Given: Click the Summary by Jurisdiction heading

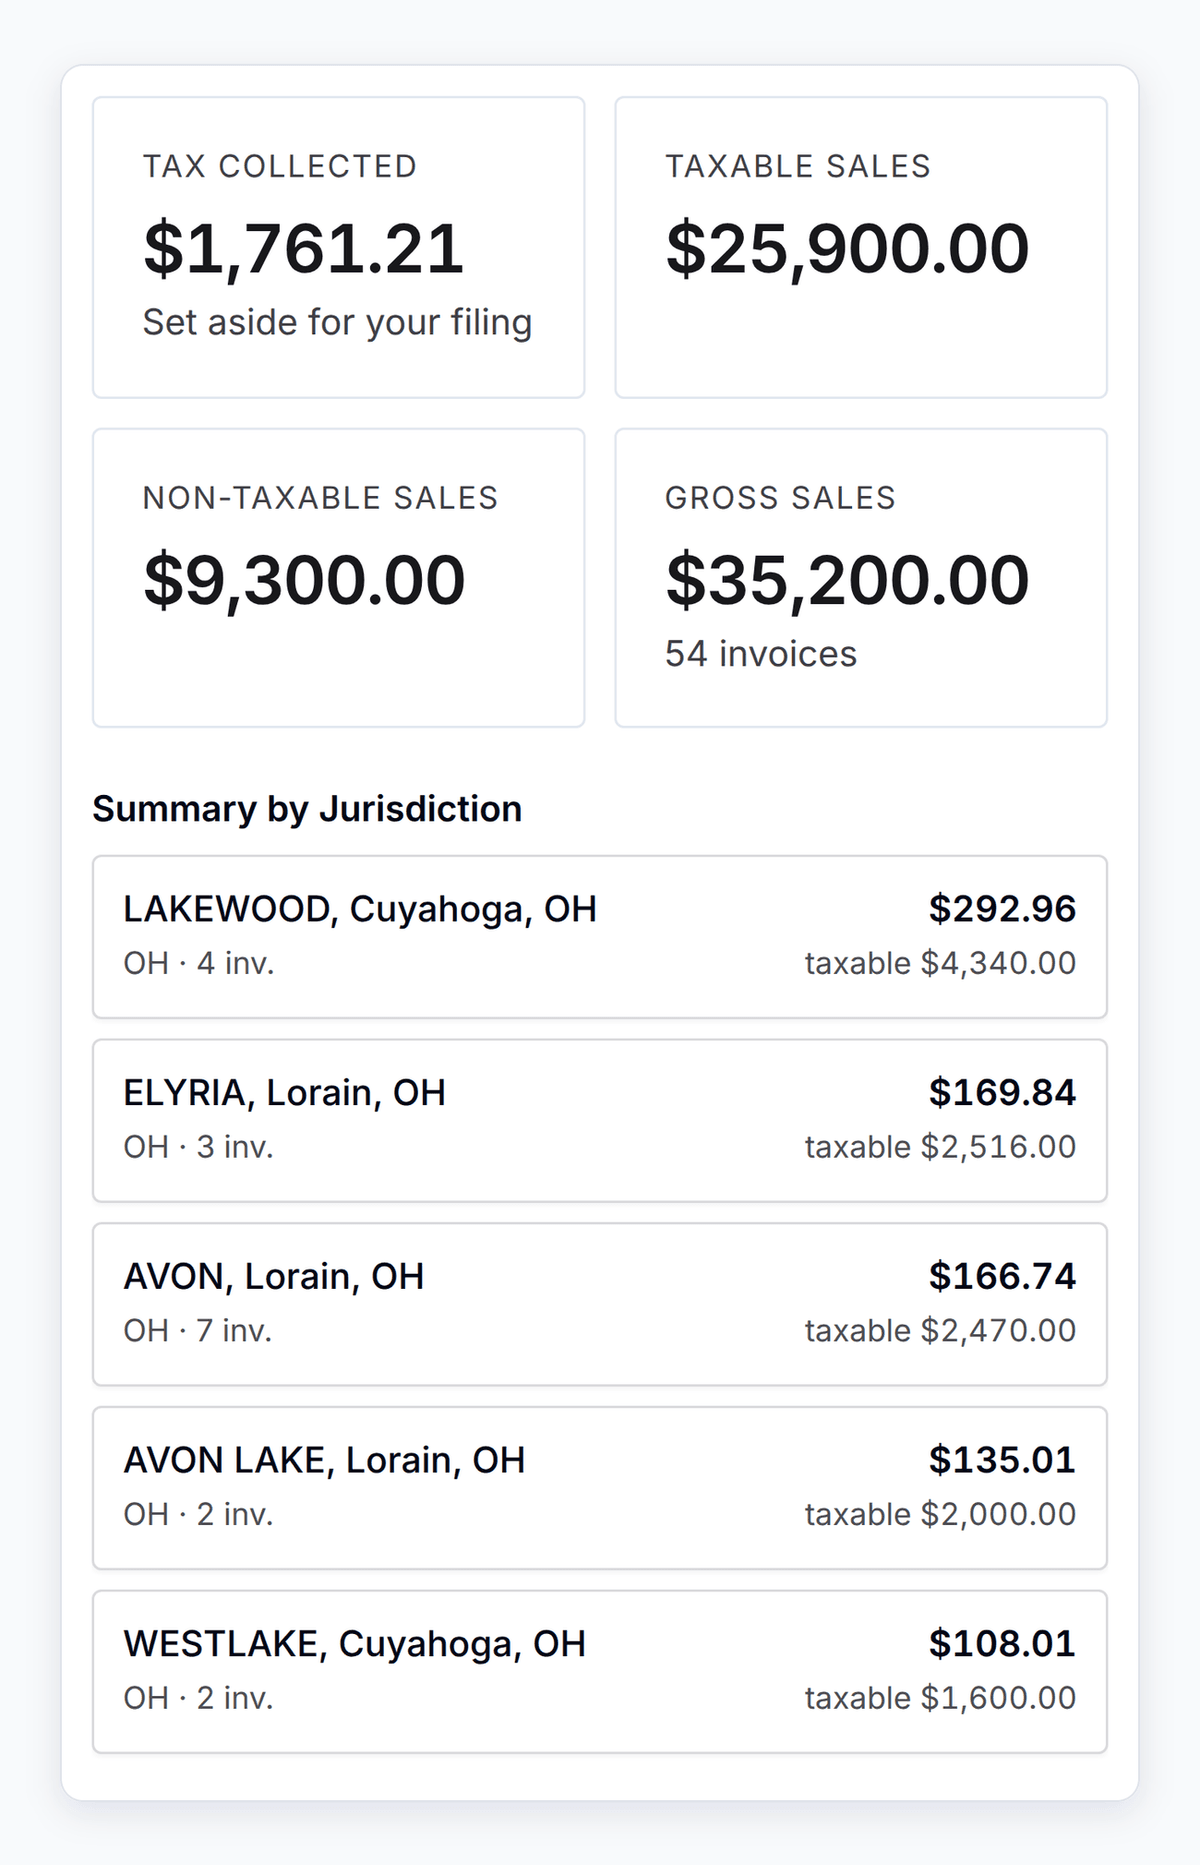Looking at the screenshot, I should (x=307, y=809).
